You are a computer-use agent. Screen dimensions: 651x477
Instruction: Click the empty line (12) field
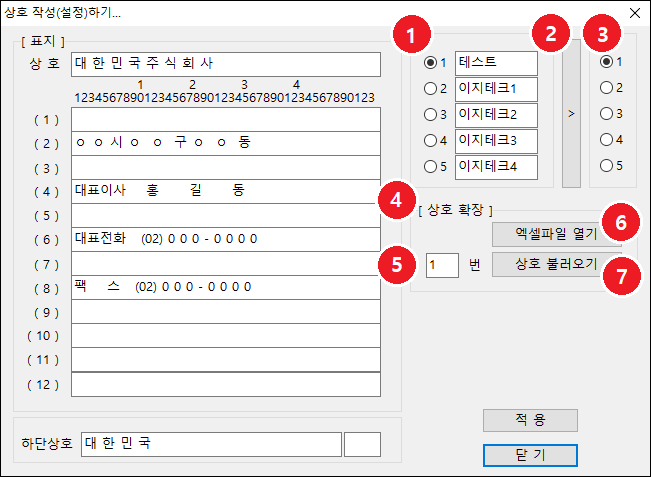click(x=226, y=384)
